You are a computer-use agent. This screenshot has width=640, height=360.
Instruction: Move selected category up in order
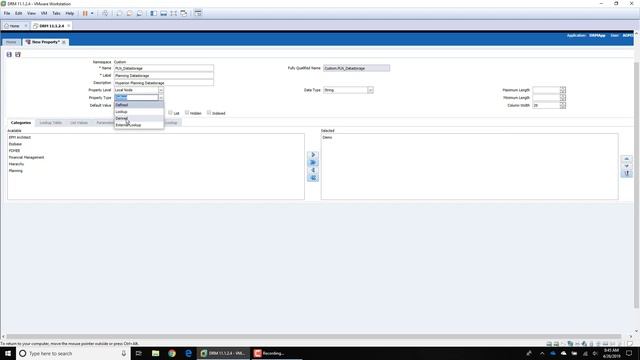pos(627,158)
